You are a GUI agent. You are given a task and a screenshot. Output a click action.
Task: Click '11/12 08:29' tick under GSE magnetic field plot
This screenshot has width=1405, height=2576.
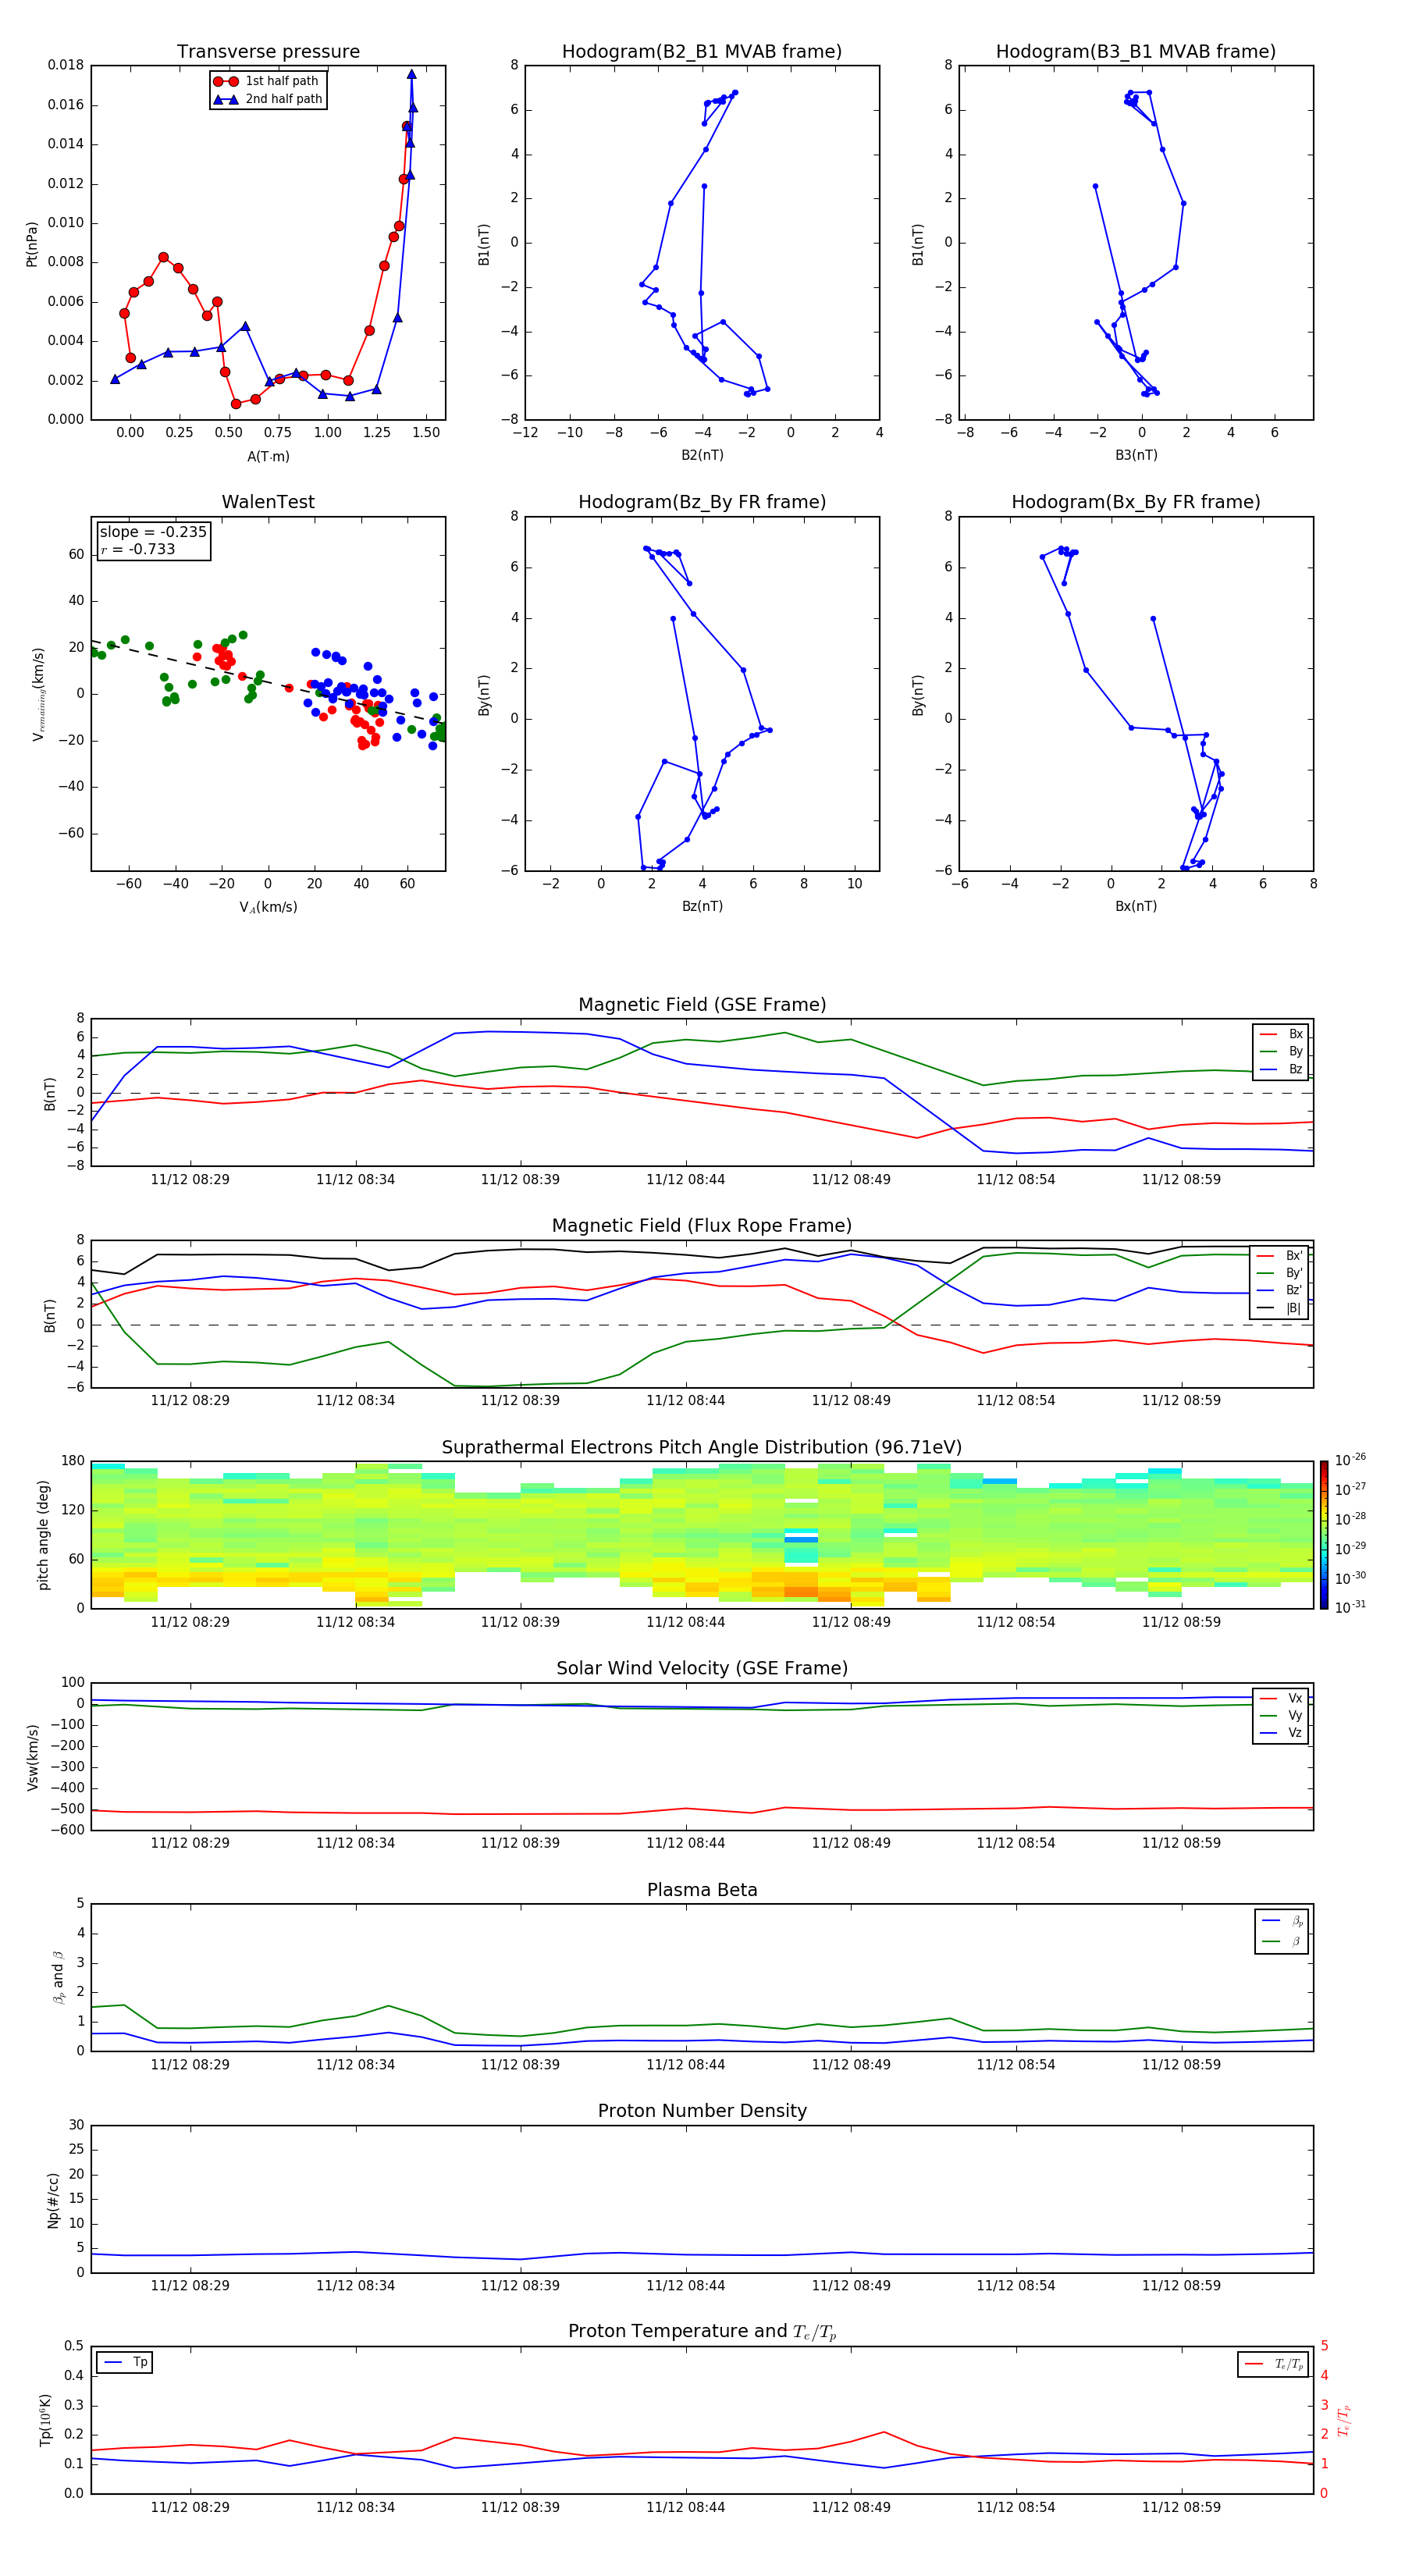[x=190, y=1180]
